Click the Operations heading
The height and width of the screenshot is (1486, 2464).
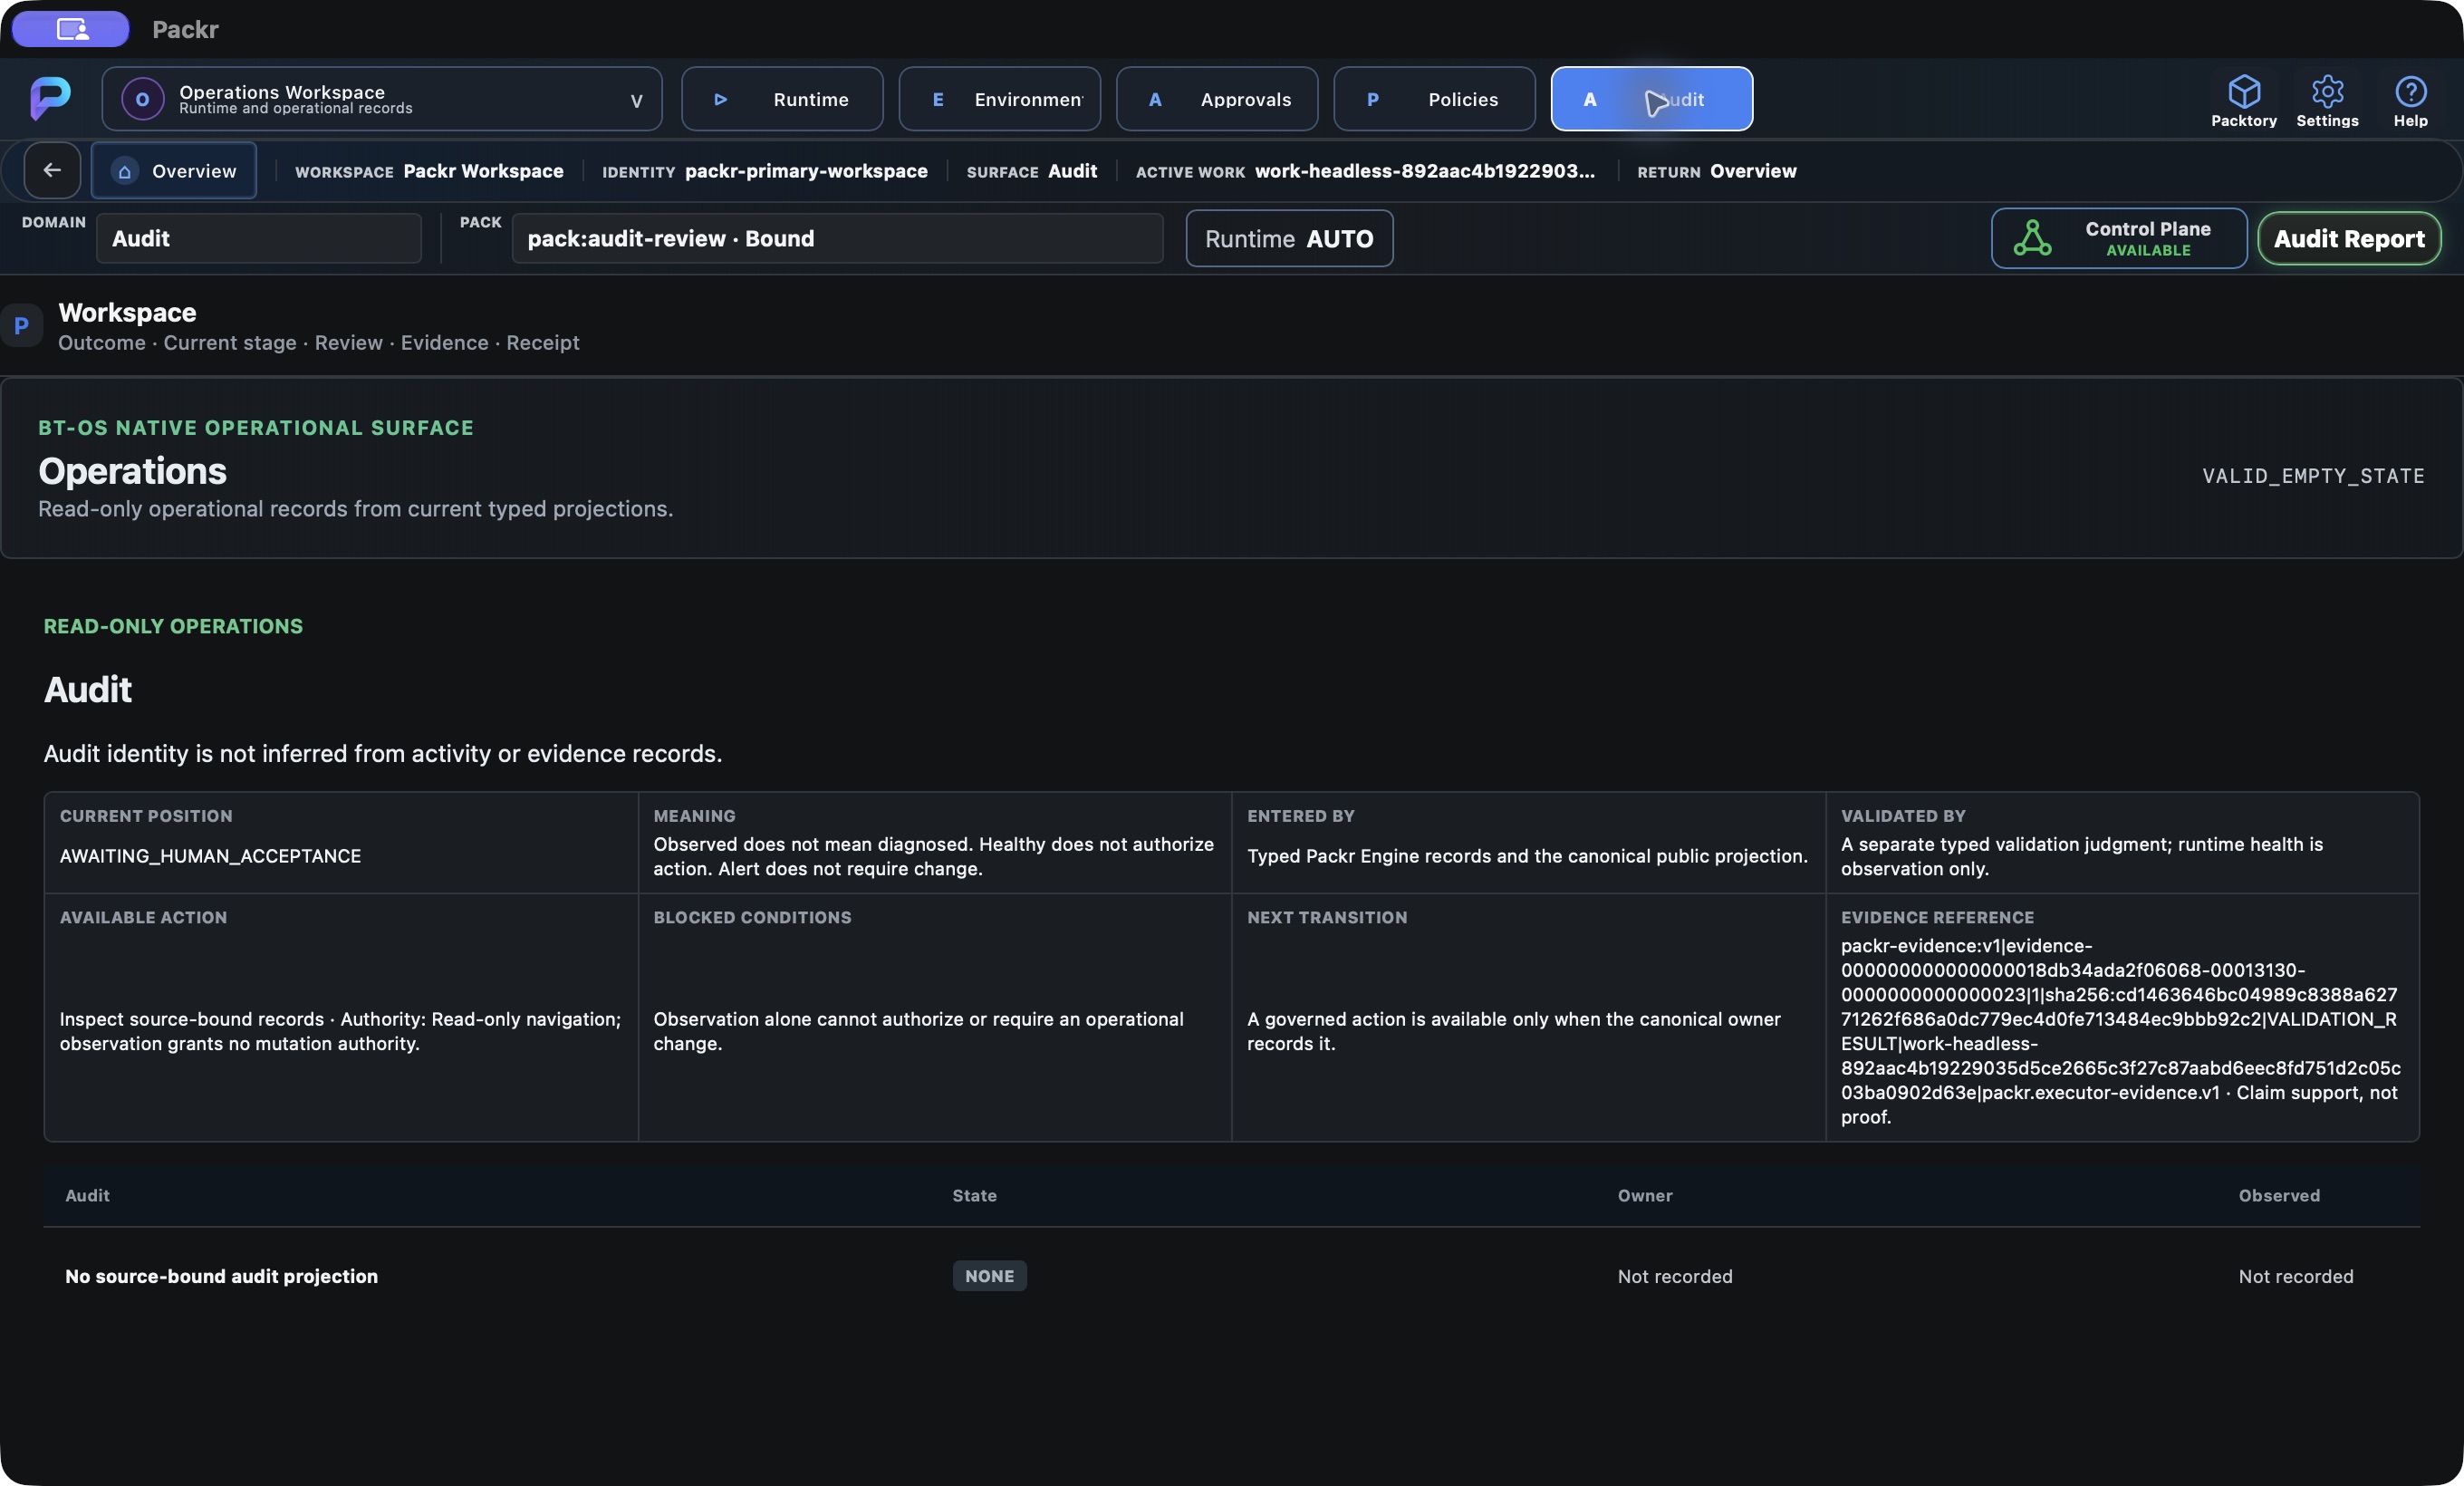pos(132,471)
